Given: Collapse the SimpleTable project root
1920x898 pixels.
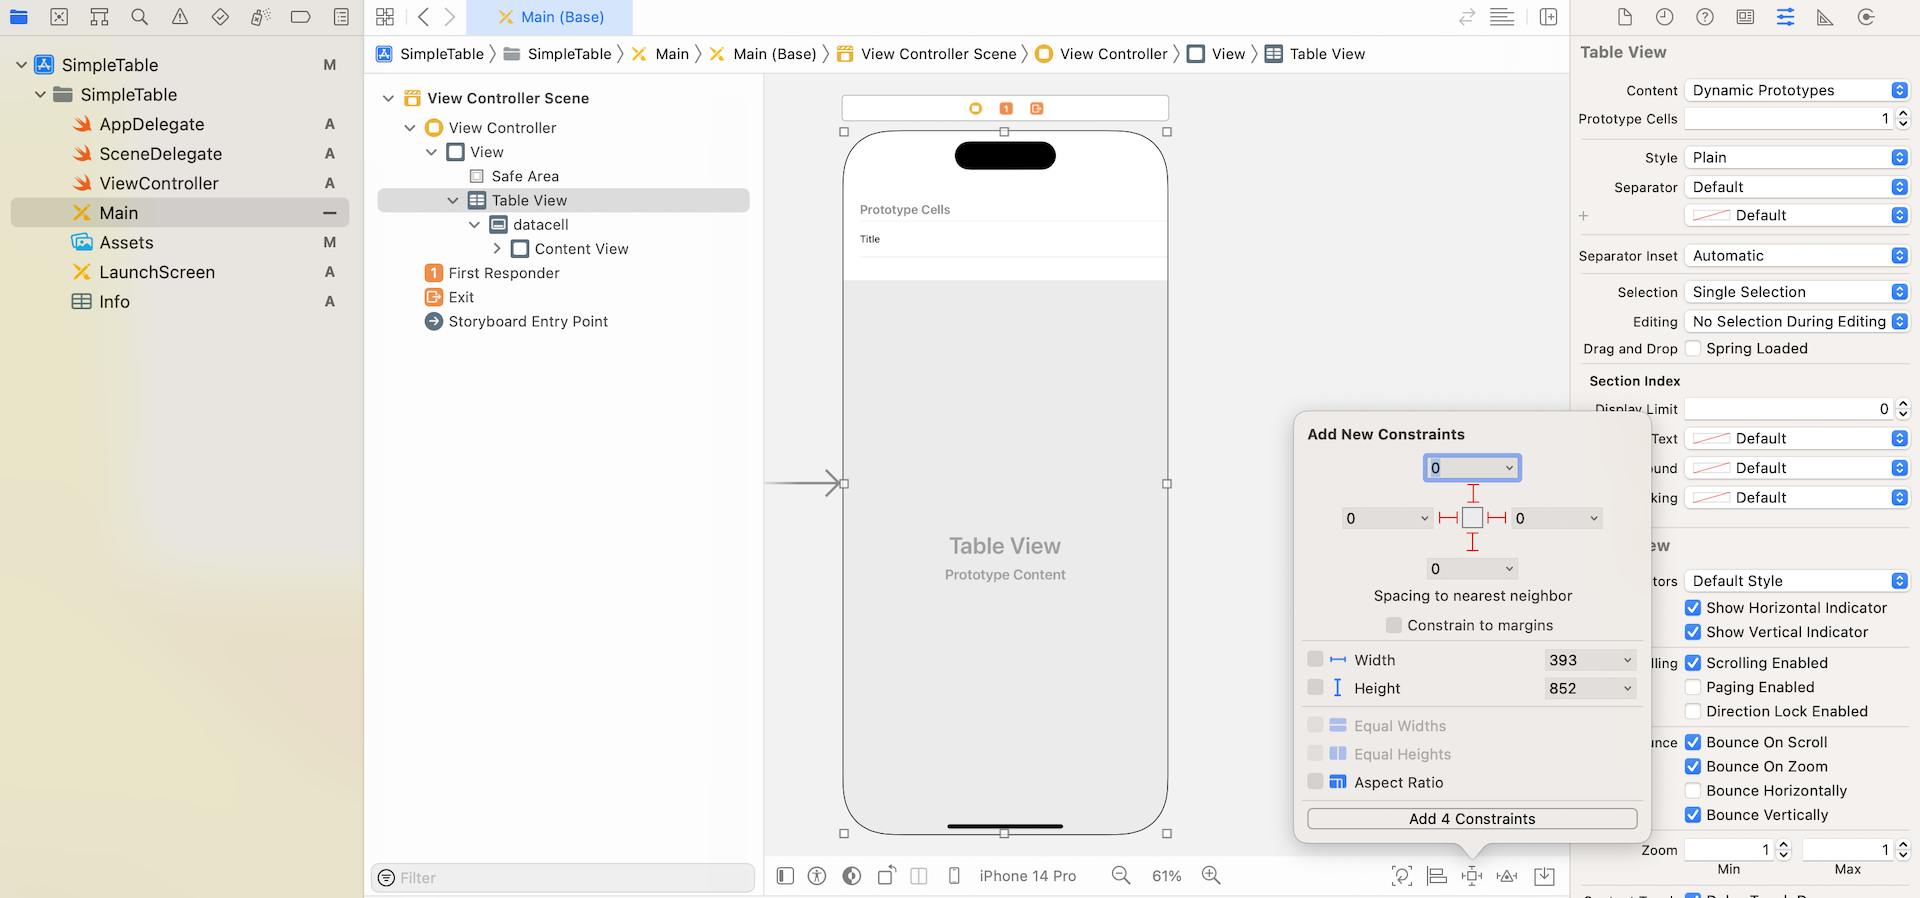Looking at the screenshot, I should [21, 64].
